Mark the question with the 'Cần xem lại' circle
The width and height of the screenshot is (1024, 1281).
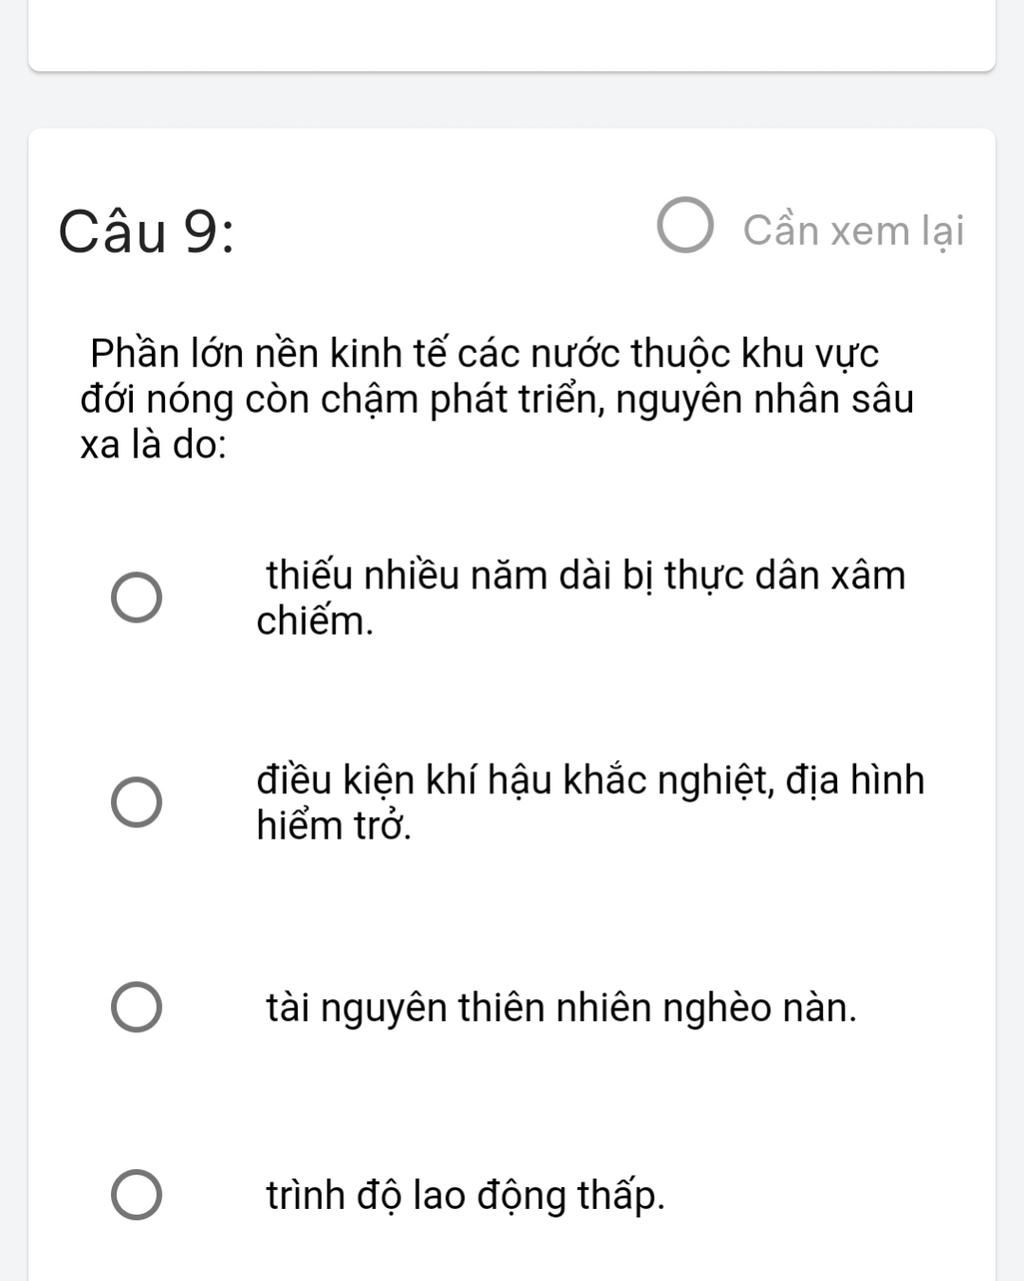pyautogui.click(x=686, y=228)
